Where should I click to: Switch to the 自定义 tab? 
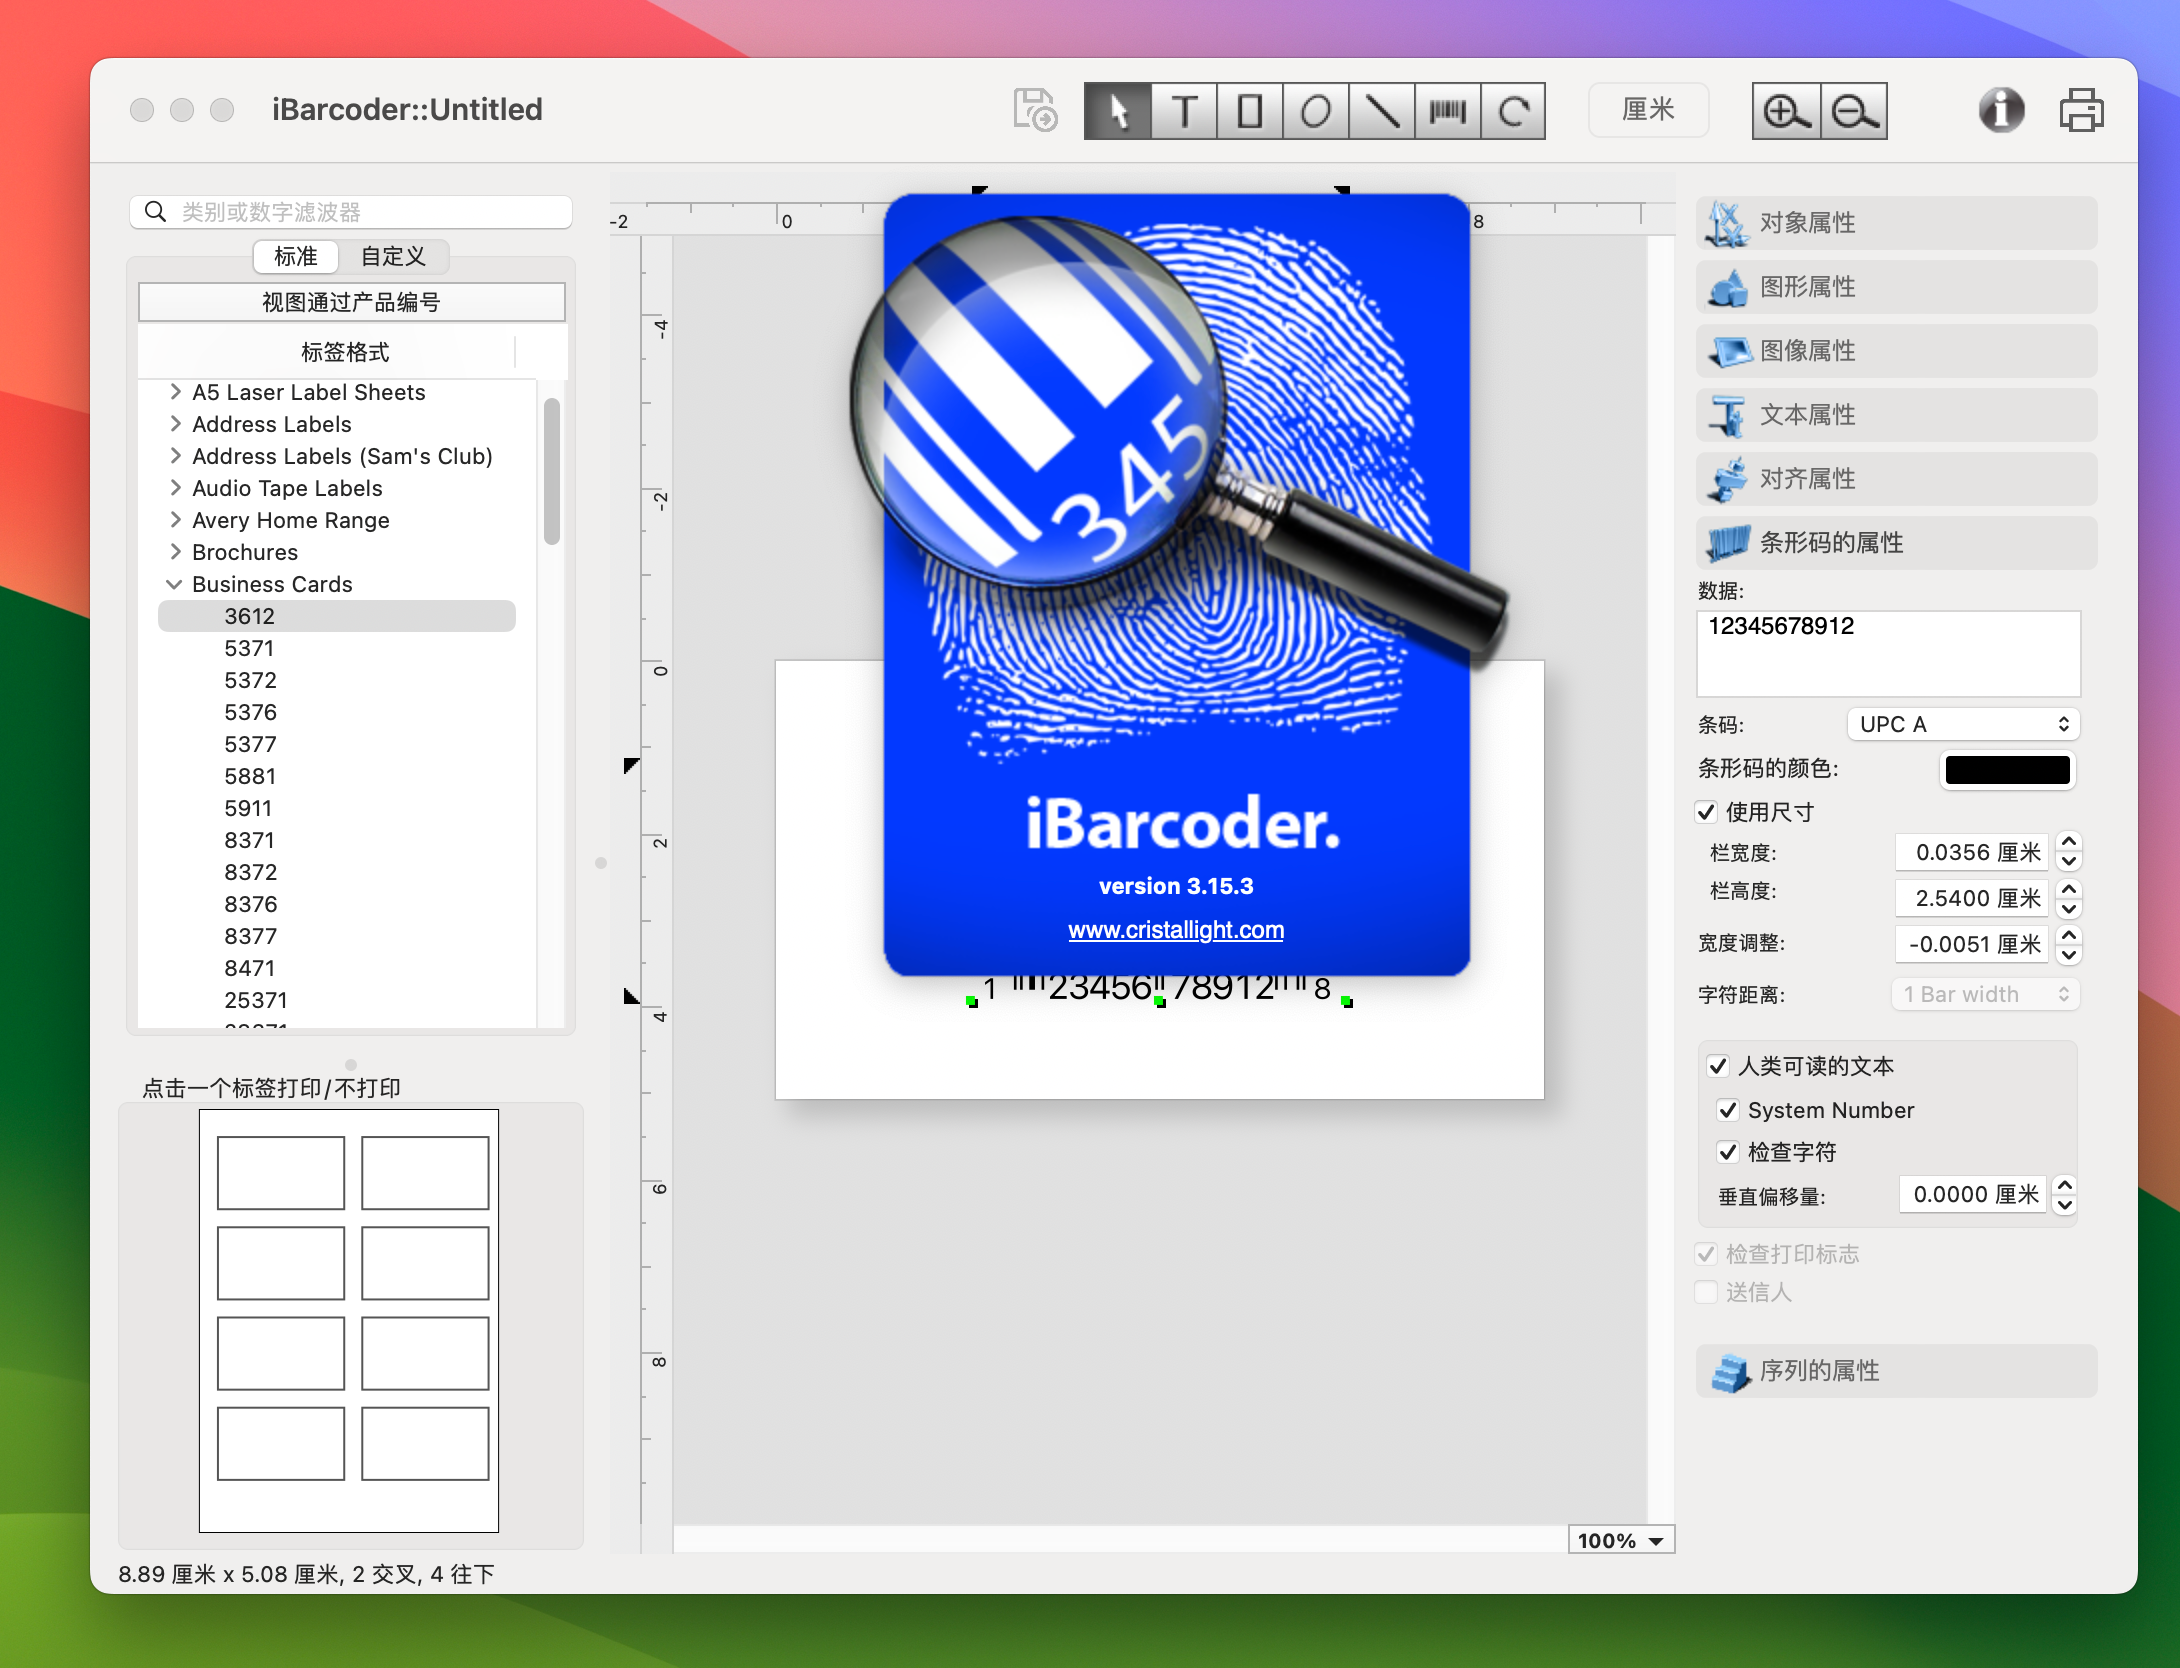[392, 257]
